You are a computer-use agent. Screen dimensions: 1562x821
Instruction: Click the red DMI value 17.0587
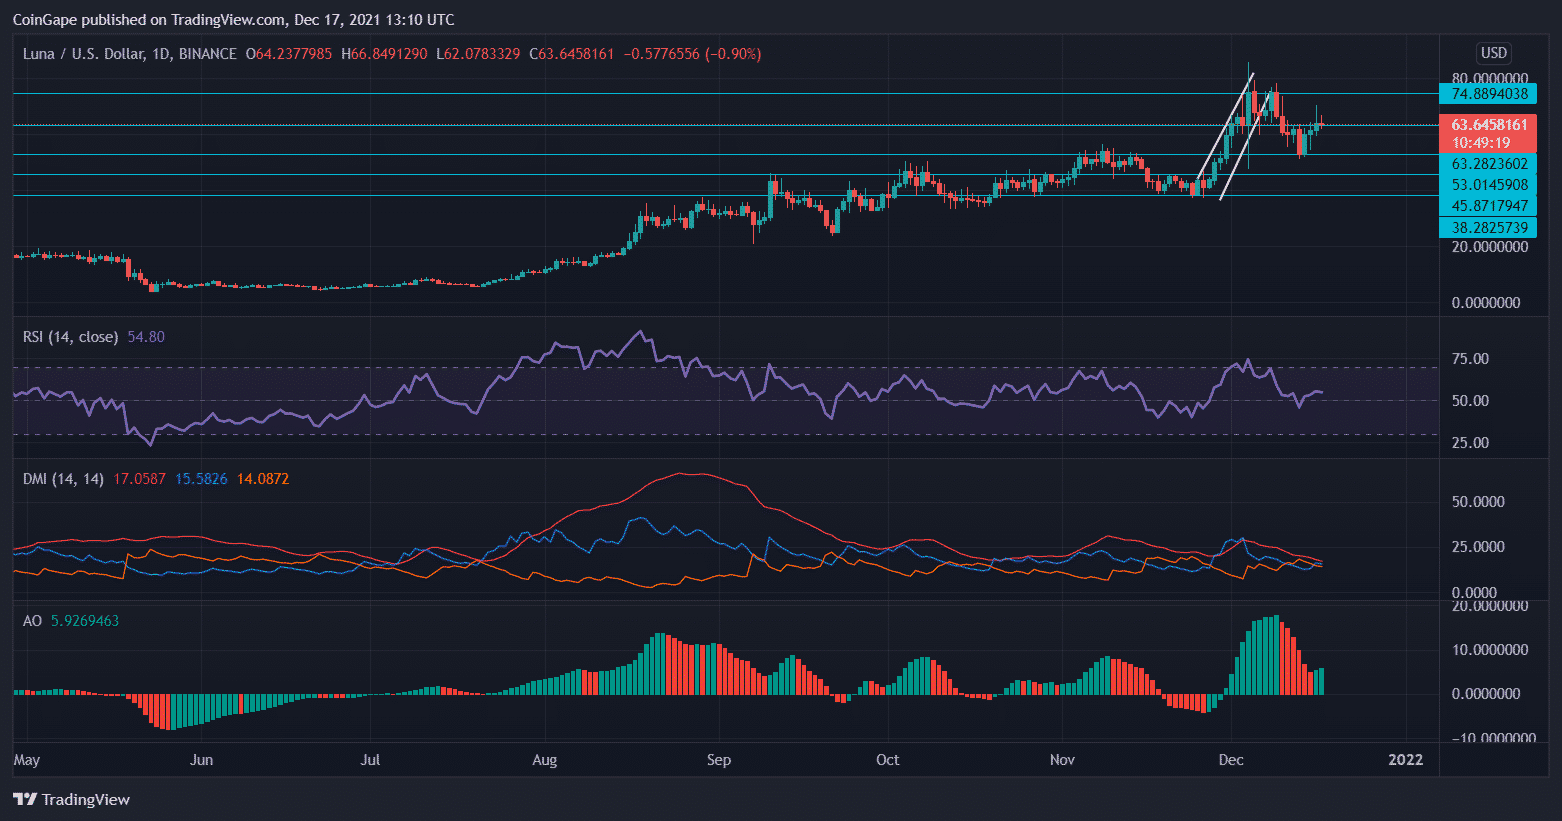138,479
